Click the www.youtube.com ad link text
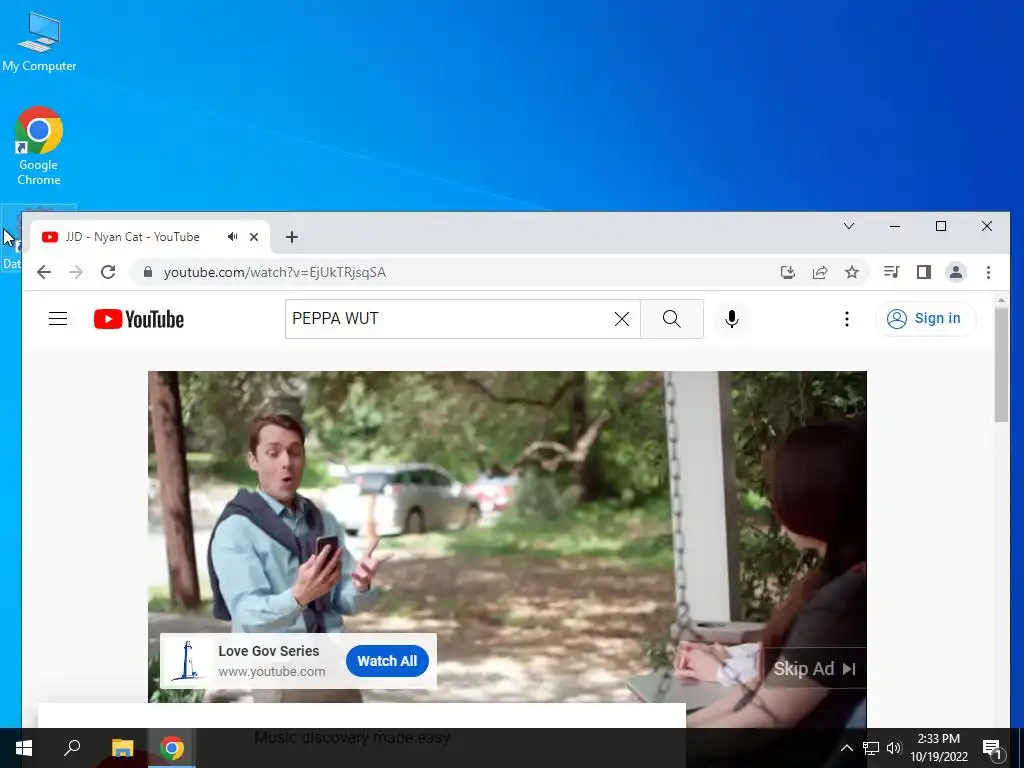This screenshot has height=768, width=1024. tap(272, 672)
